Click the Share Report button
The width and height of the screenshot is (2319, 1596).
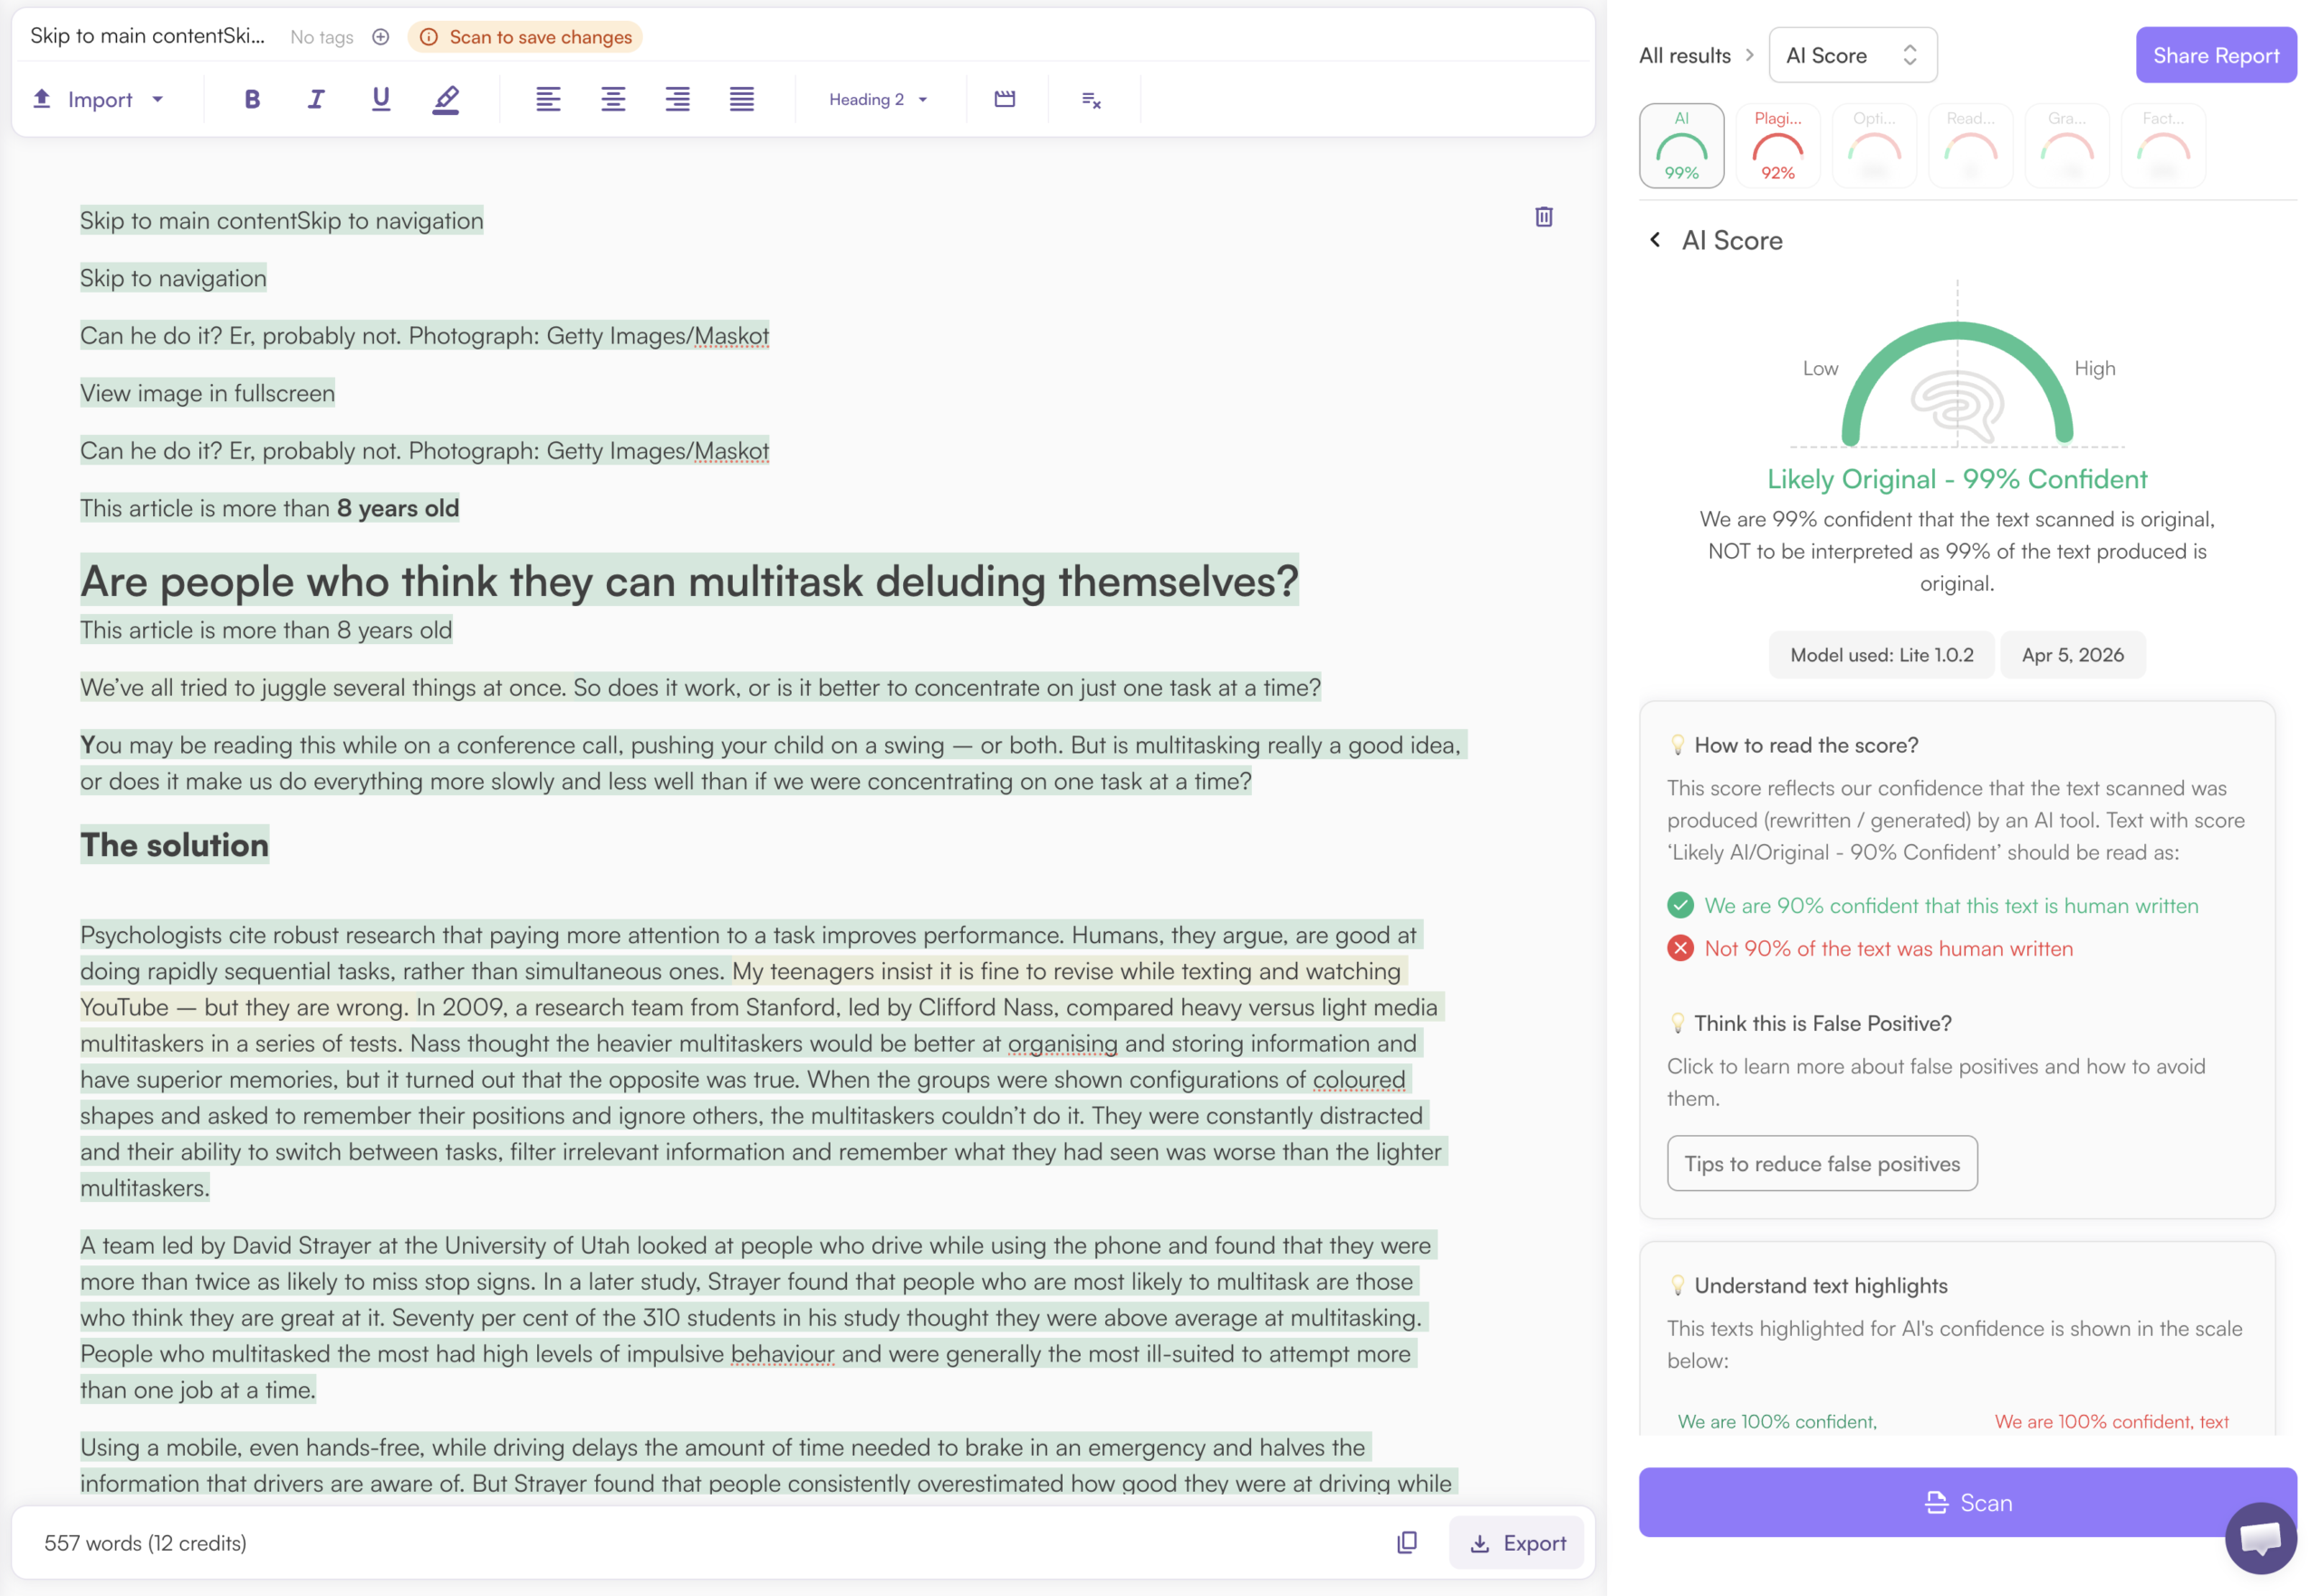tap(2216, 55)
